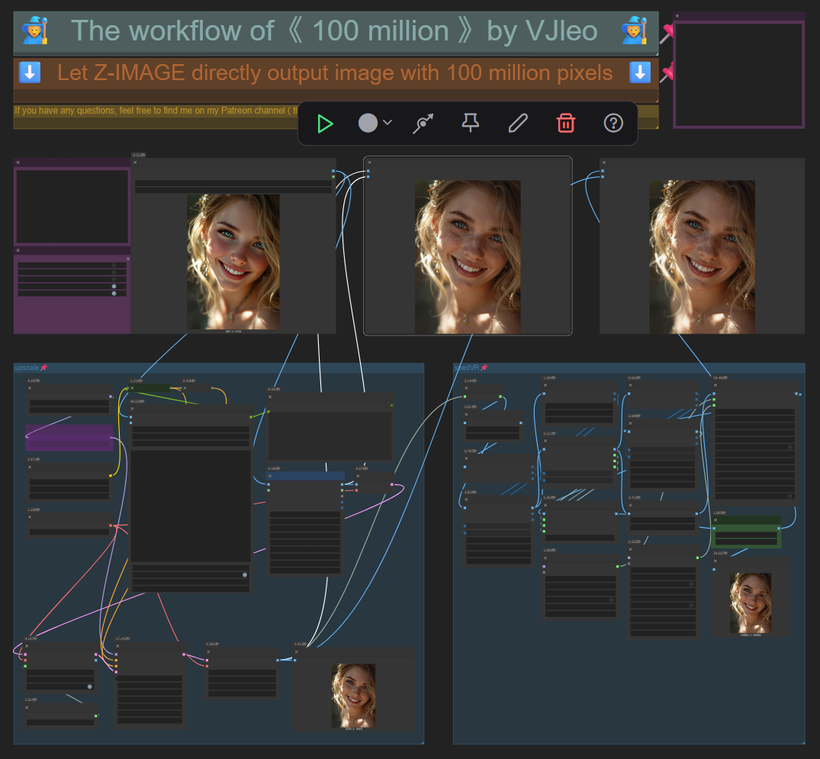Expand the color dropdown chevron in the toolbar

(x=388, y=123)
